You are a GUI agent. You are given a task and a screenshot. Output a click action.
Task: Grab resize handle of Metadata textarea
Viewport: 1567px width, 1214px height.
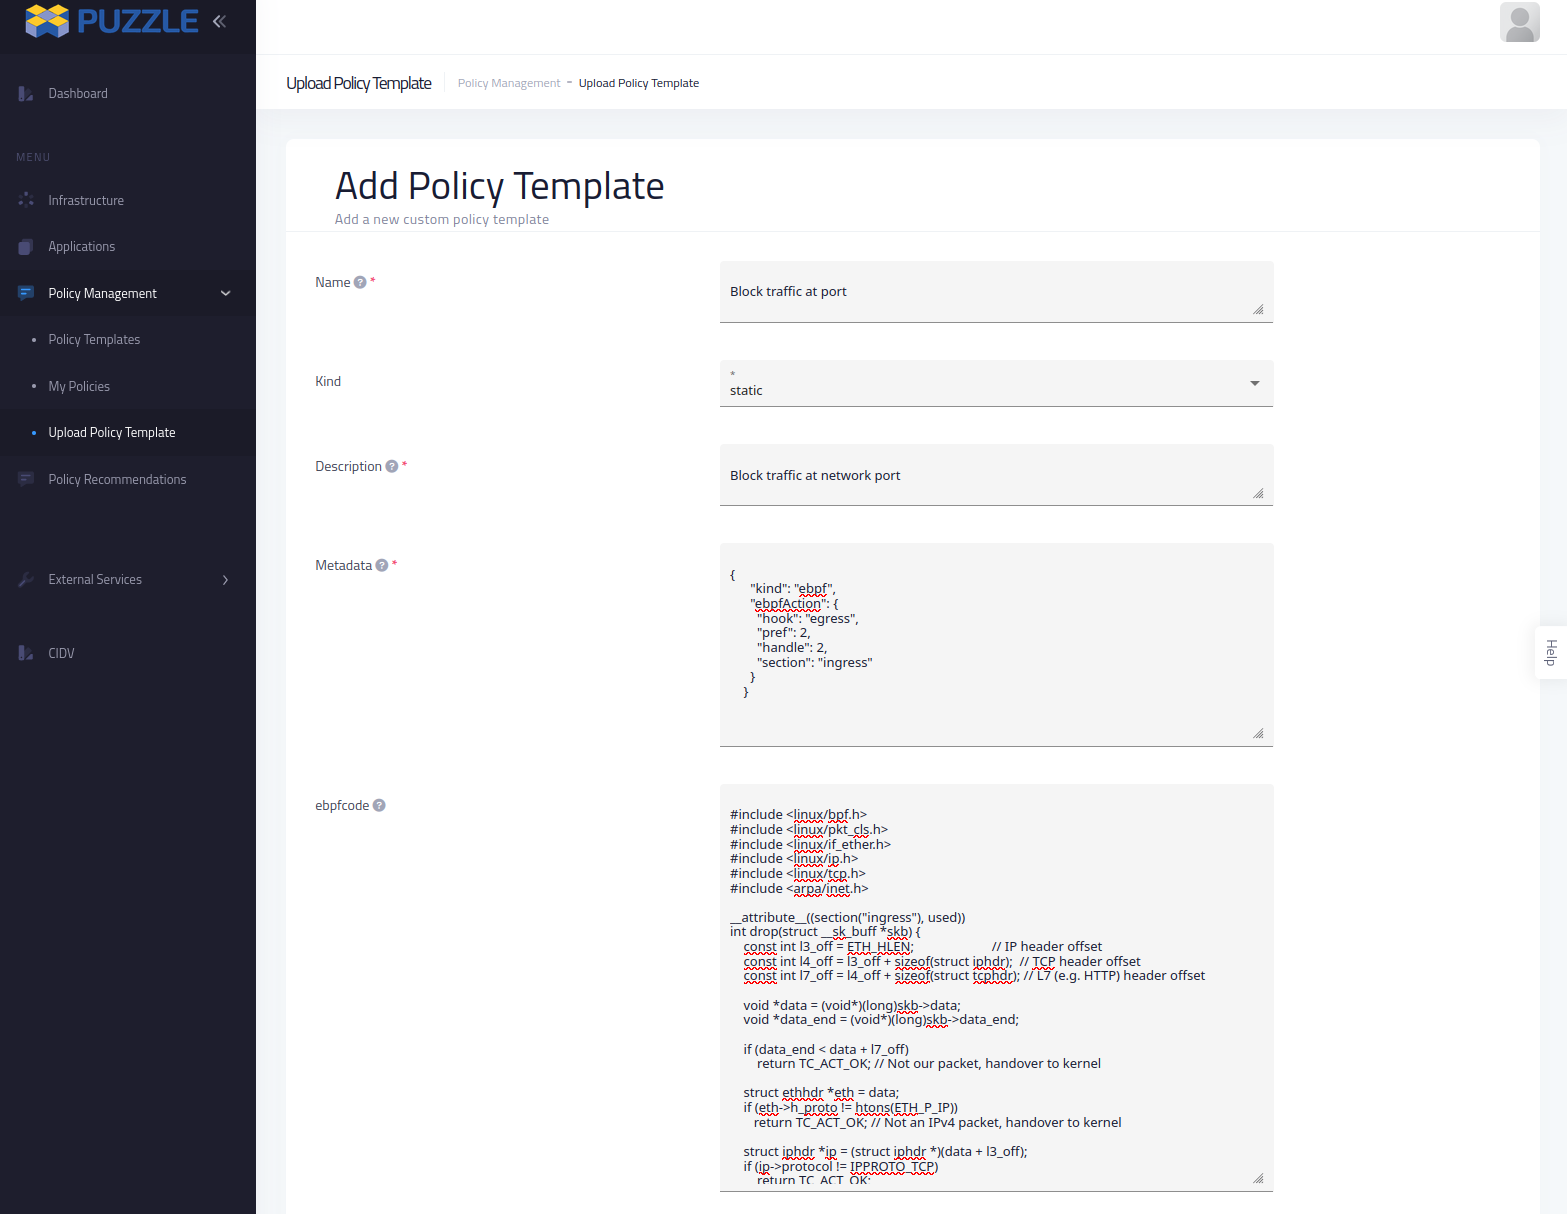[1258, 733]
